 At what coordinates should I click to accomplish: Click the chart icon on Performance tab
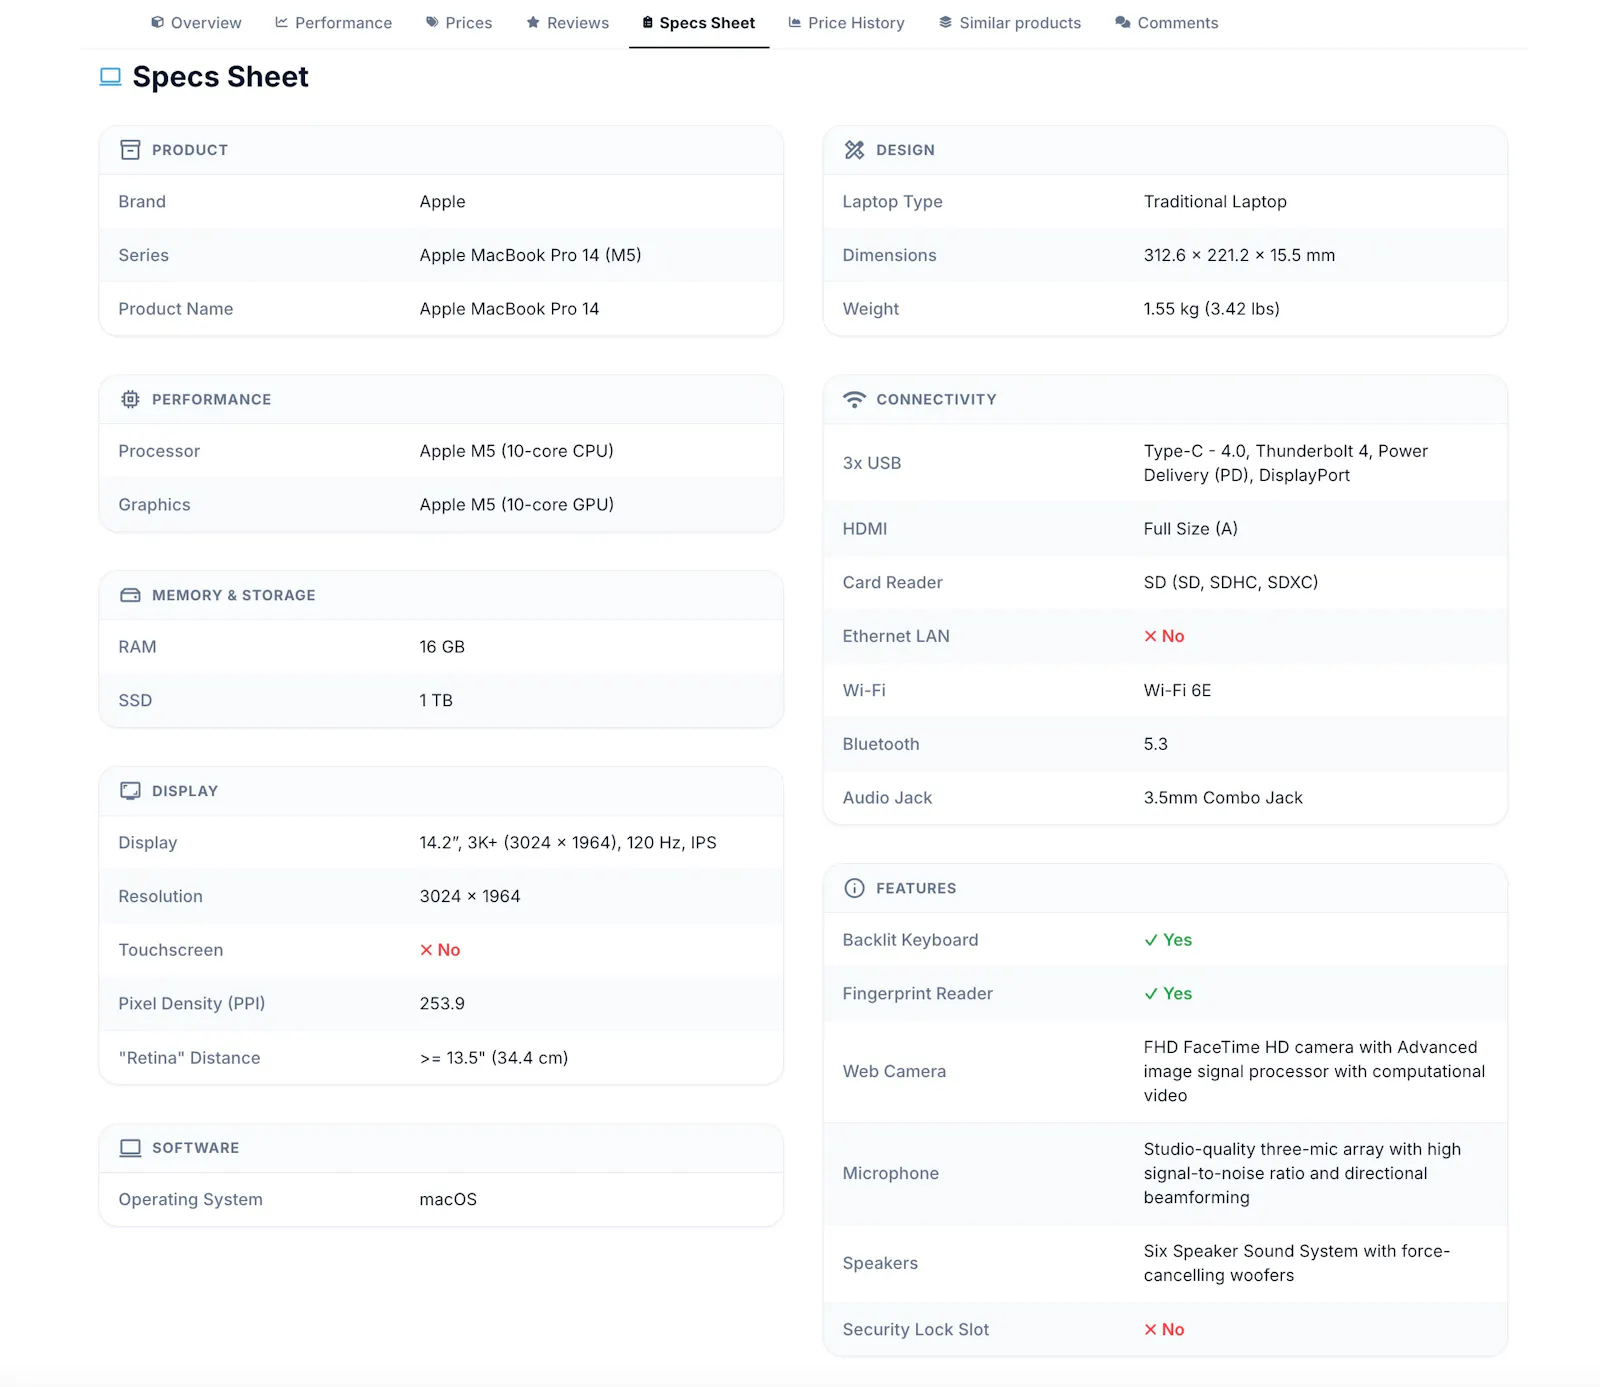tap(281, 22)
